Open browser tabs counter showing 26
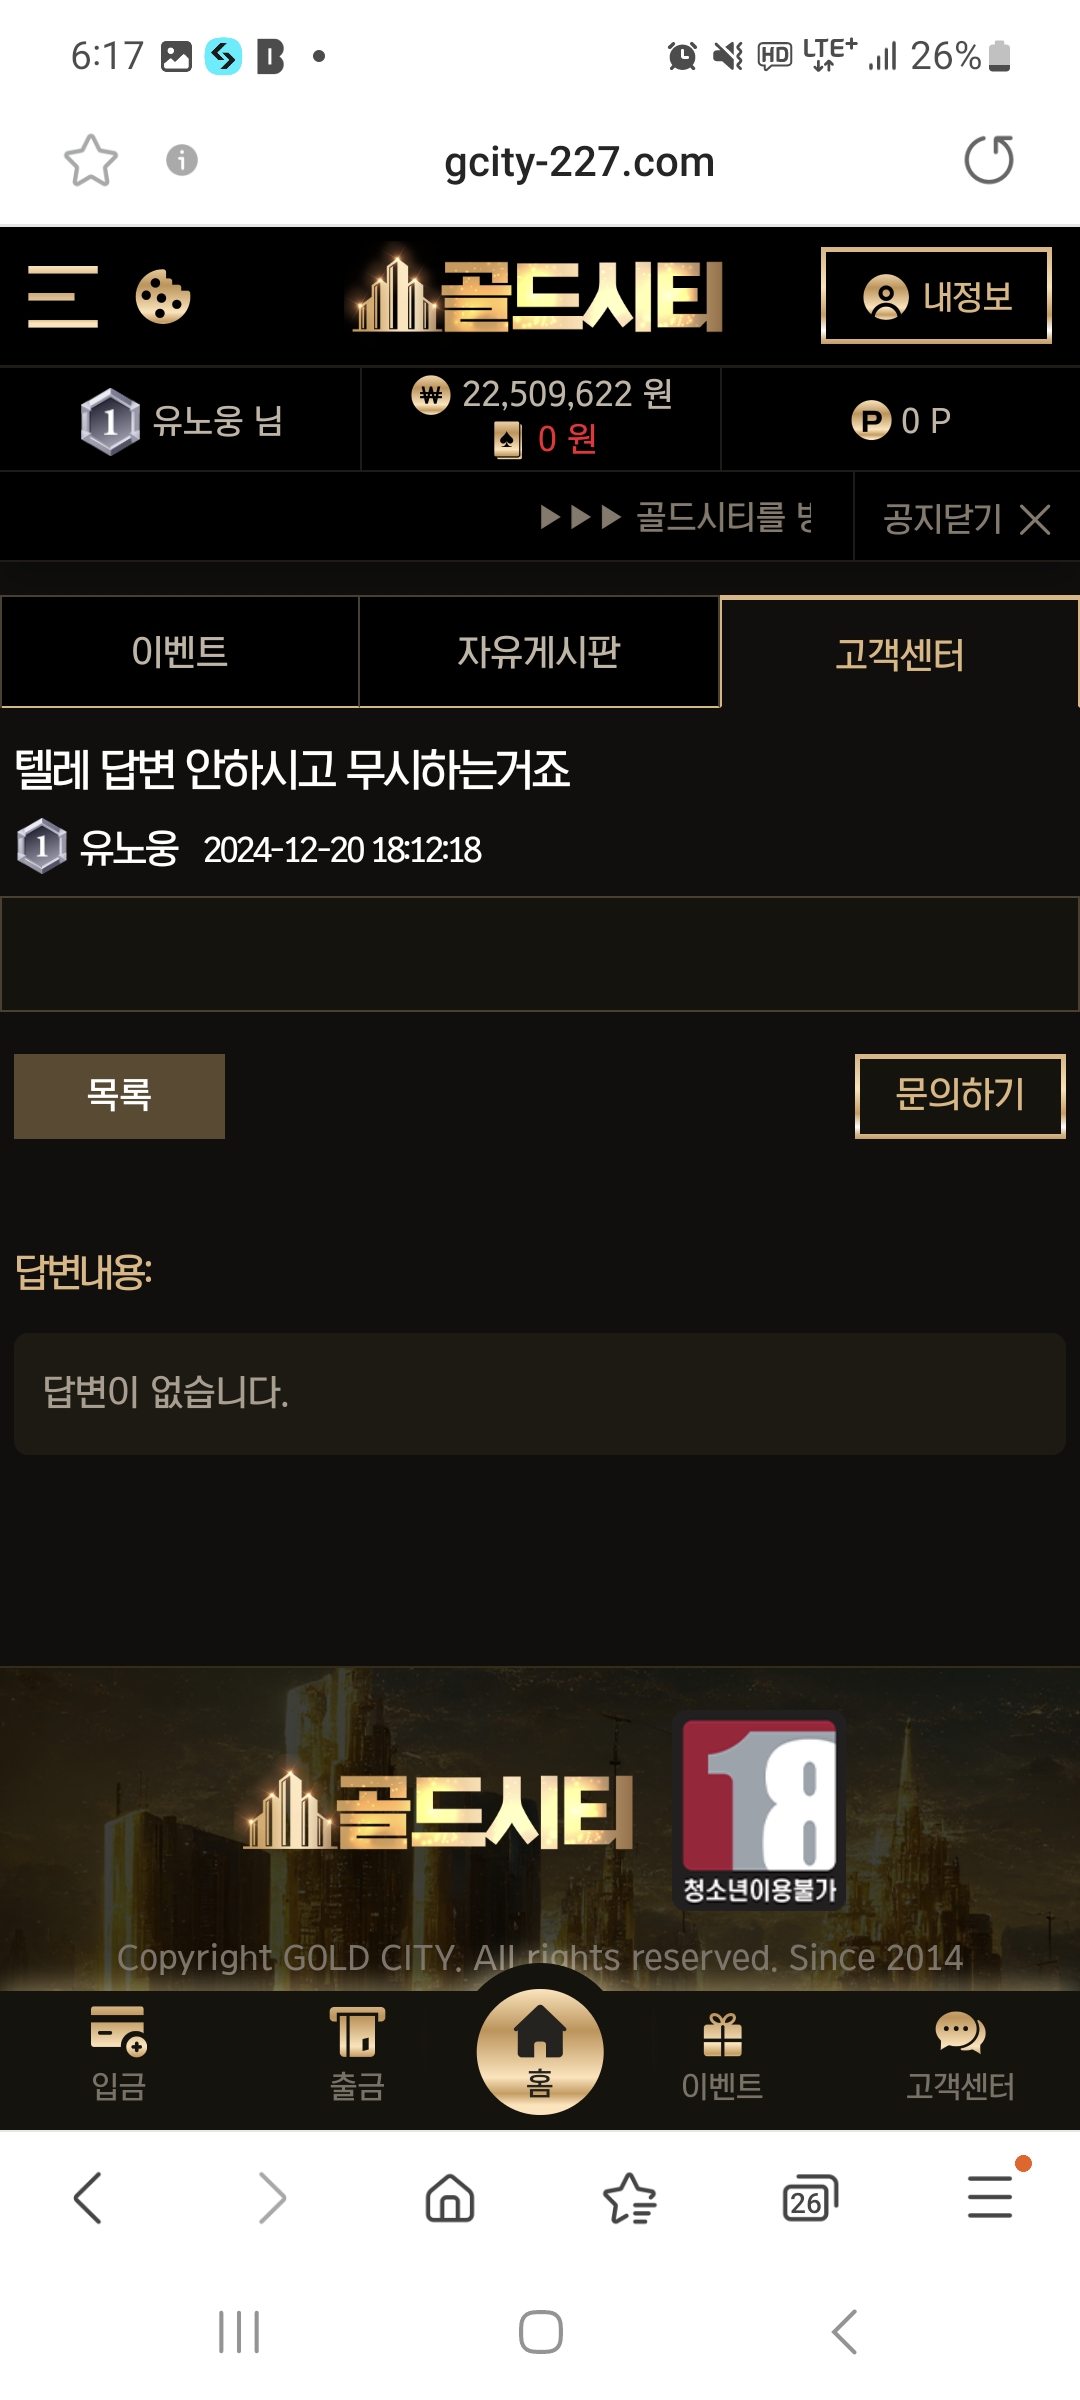1080x2400 pixels. coord(809,2198)
